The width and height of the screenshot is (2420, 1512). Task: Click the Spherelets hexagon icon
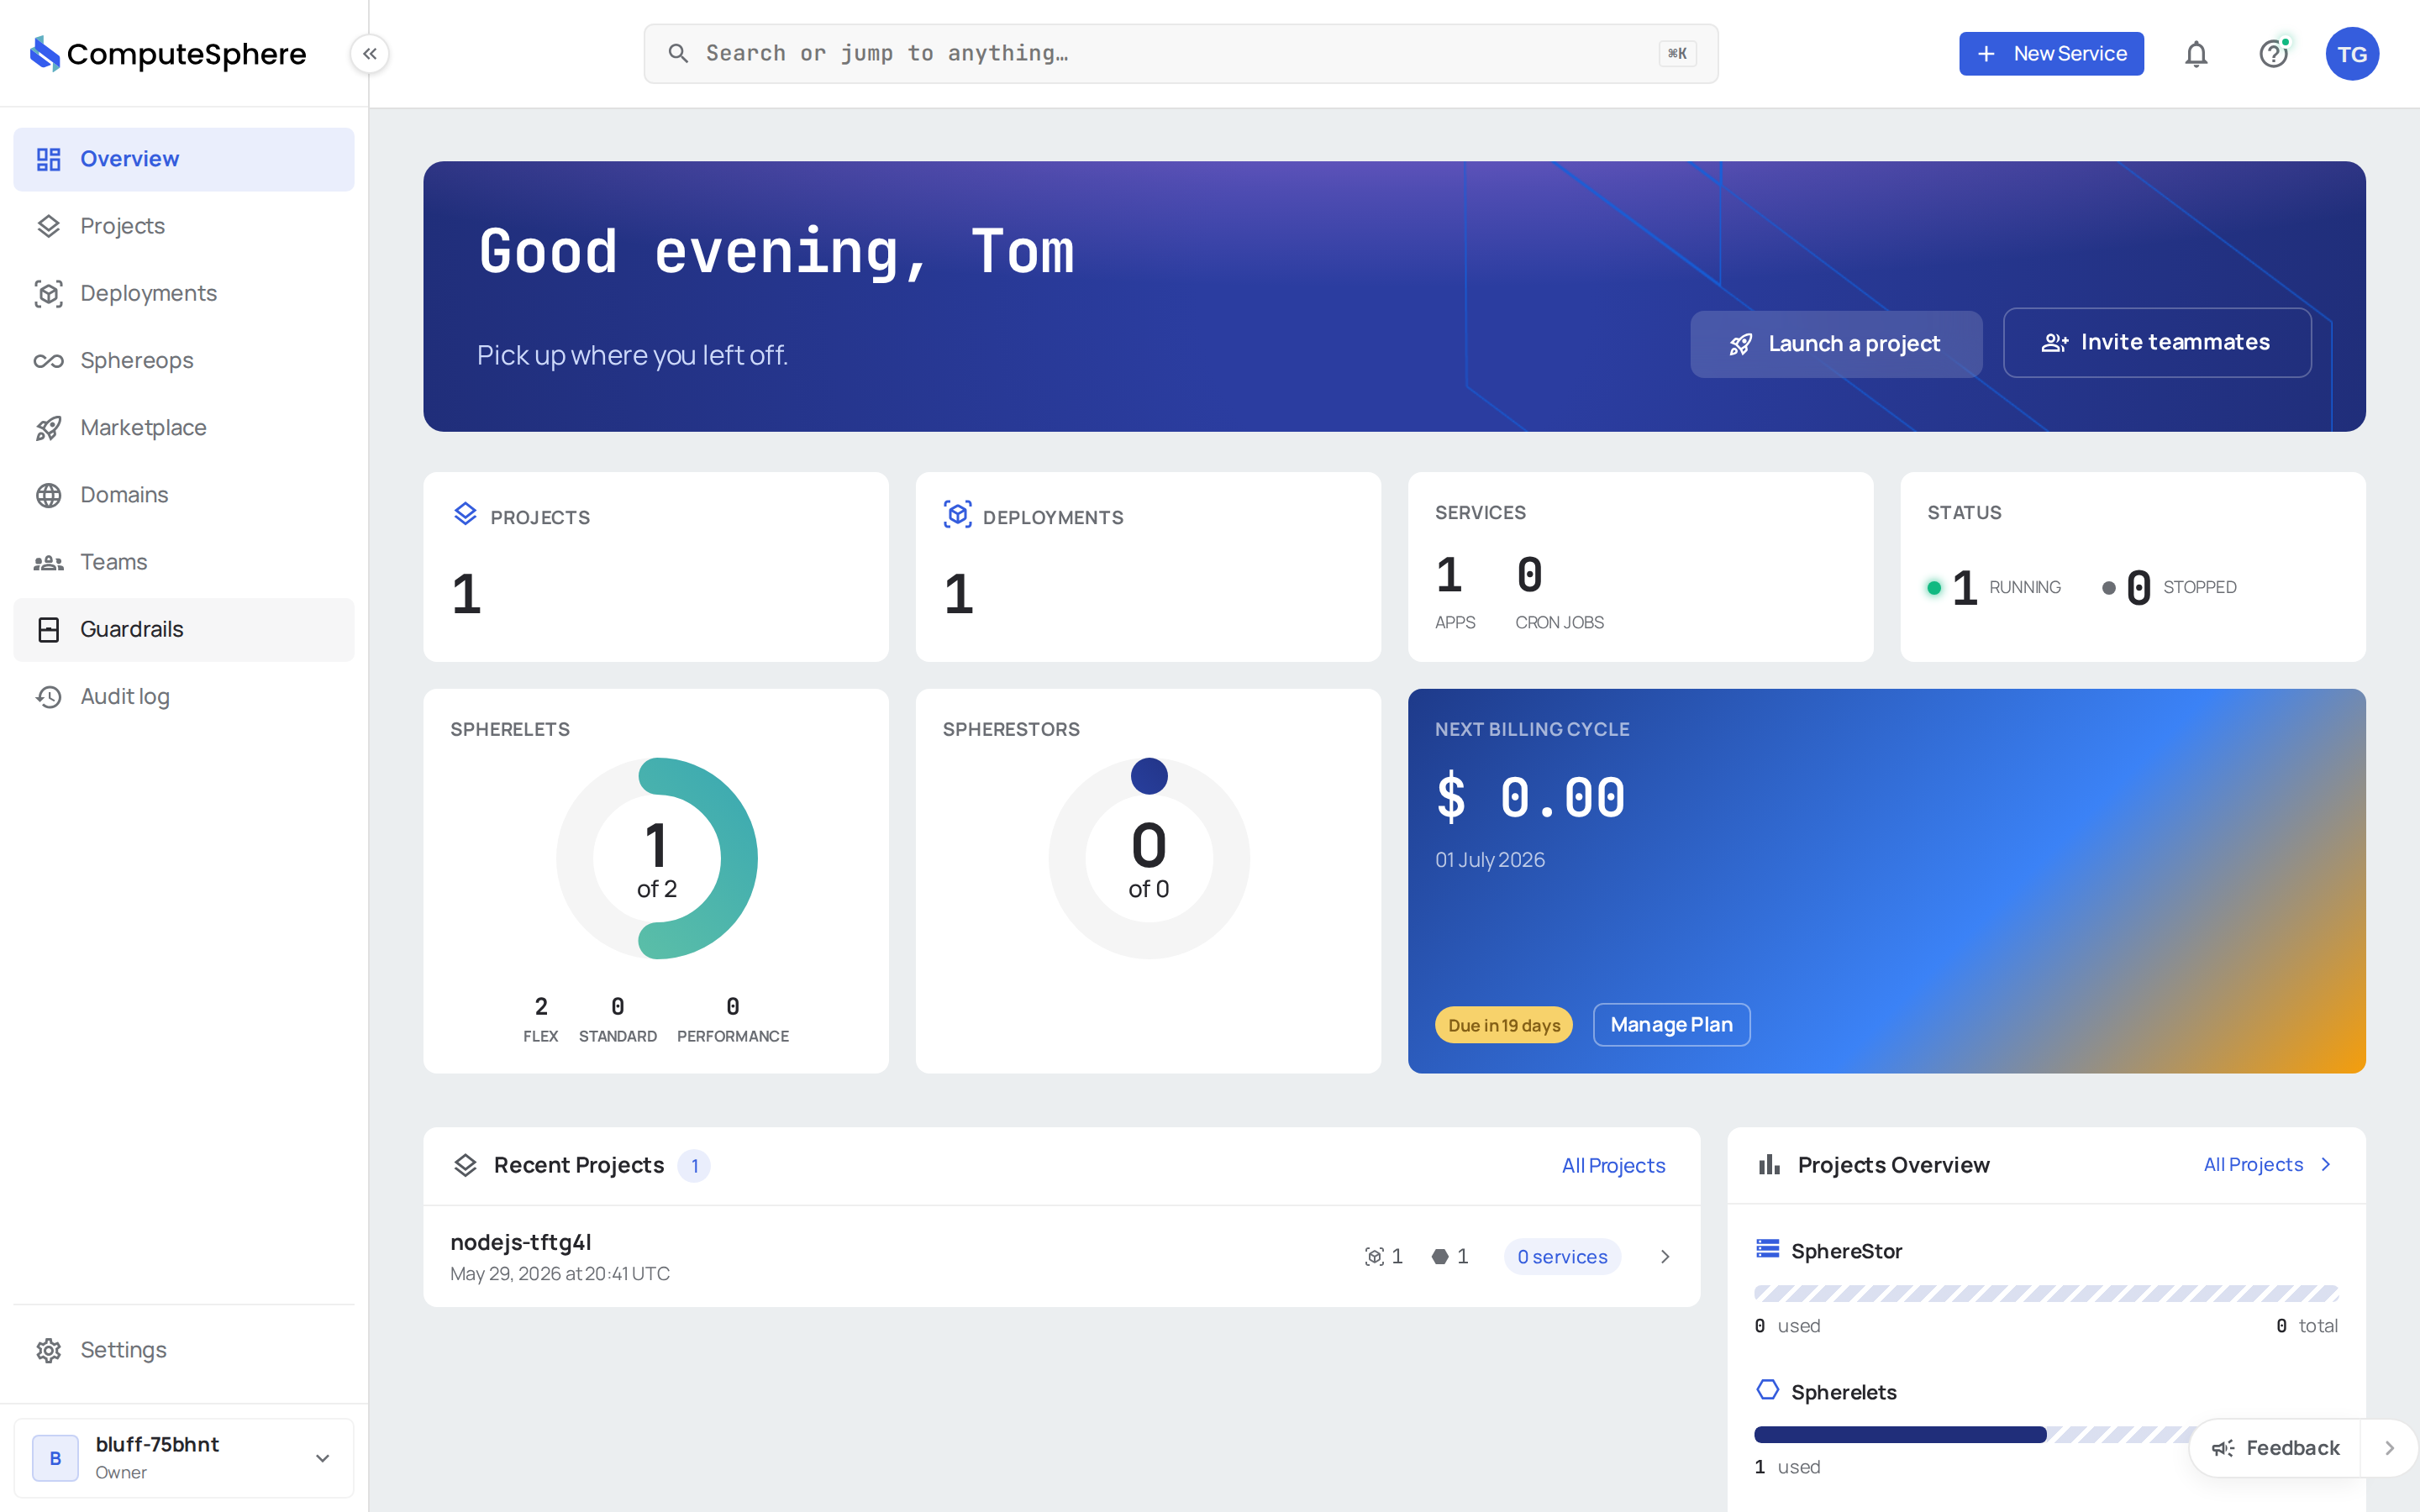point(1768,1390)
